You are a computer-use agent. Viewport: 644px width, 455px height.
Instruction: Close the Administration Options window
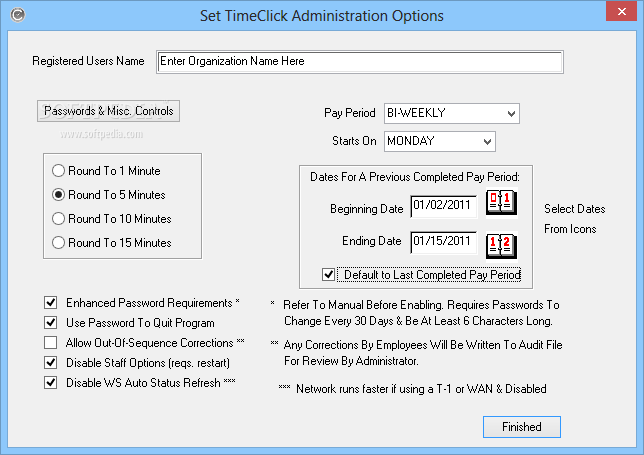click(621, 11)
